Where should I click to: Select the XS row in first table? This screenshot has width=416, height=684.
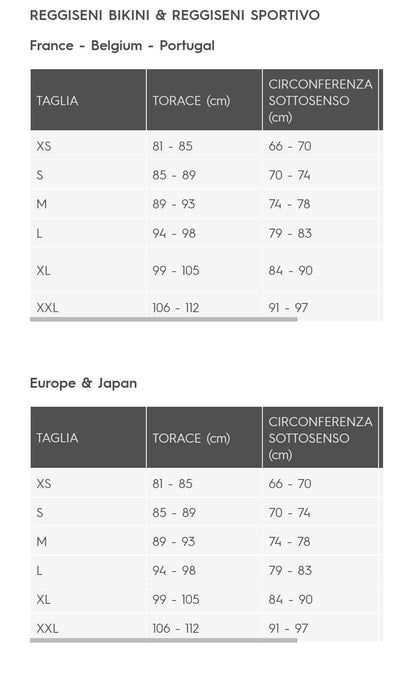(206, 146)
